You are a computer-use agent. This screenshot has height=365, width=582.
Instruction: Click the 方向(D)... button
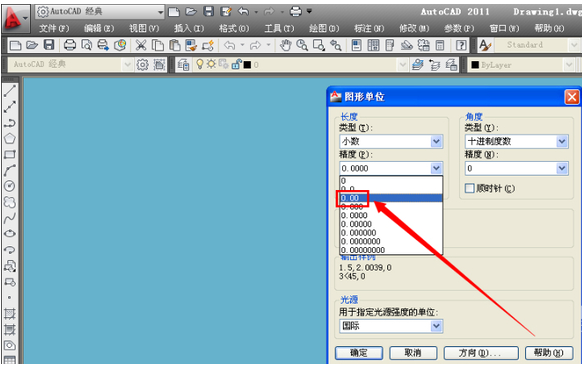click(481, 353)
